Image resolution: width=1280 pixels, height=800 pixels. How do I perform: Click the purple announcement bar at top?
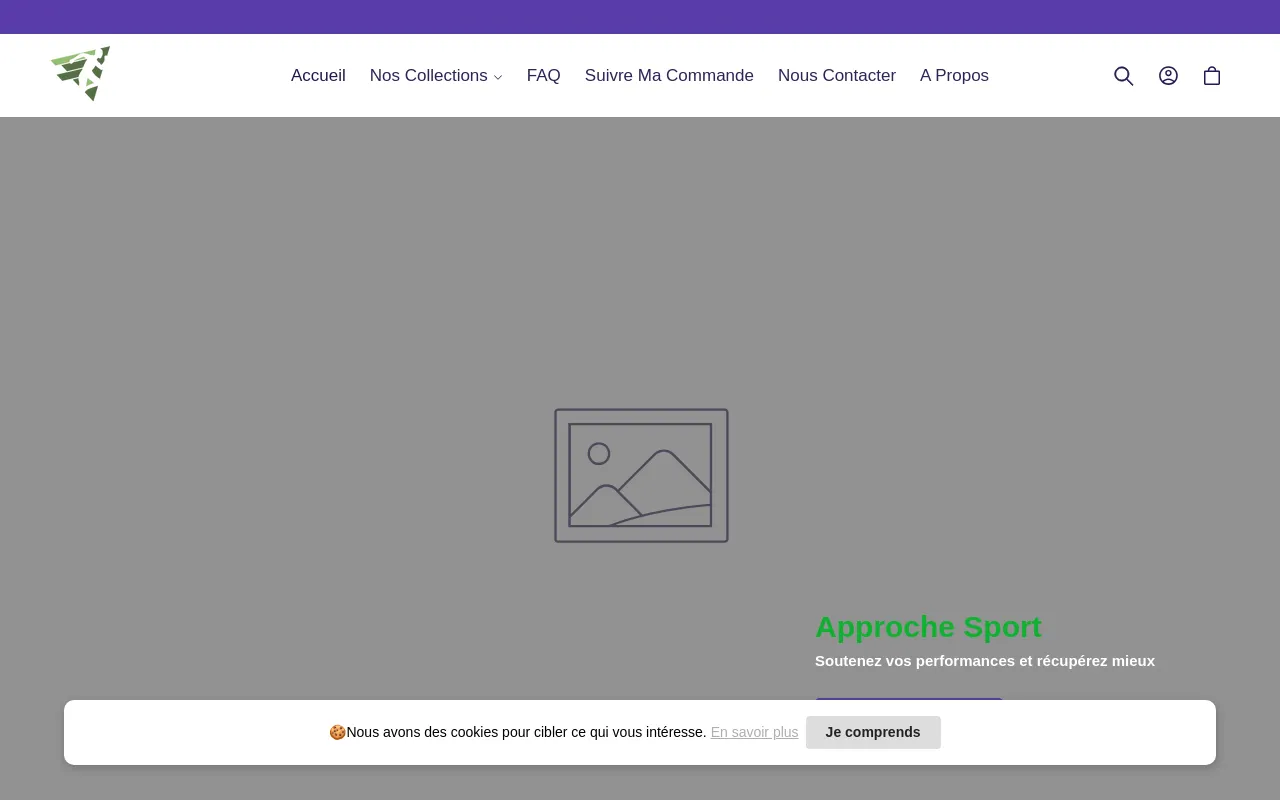pos(640,16)
